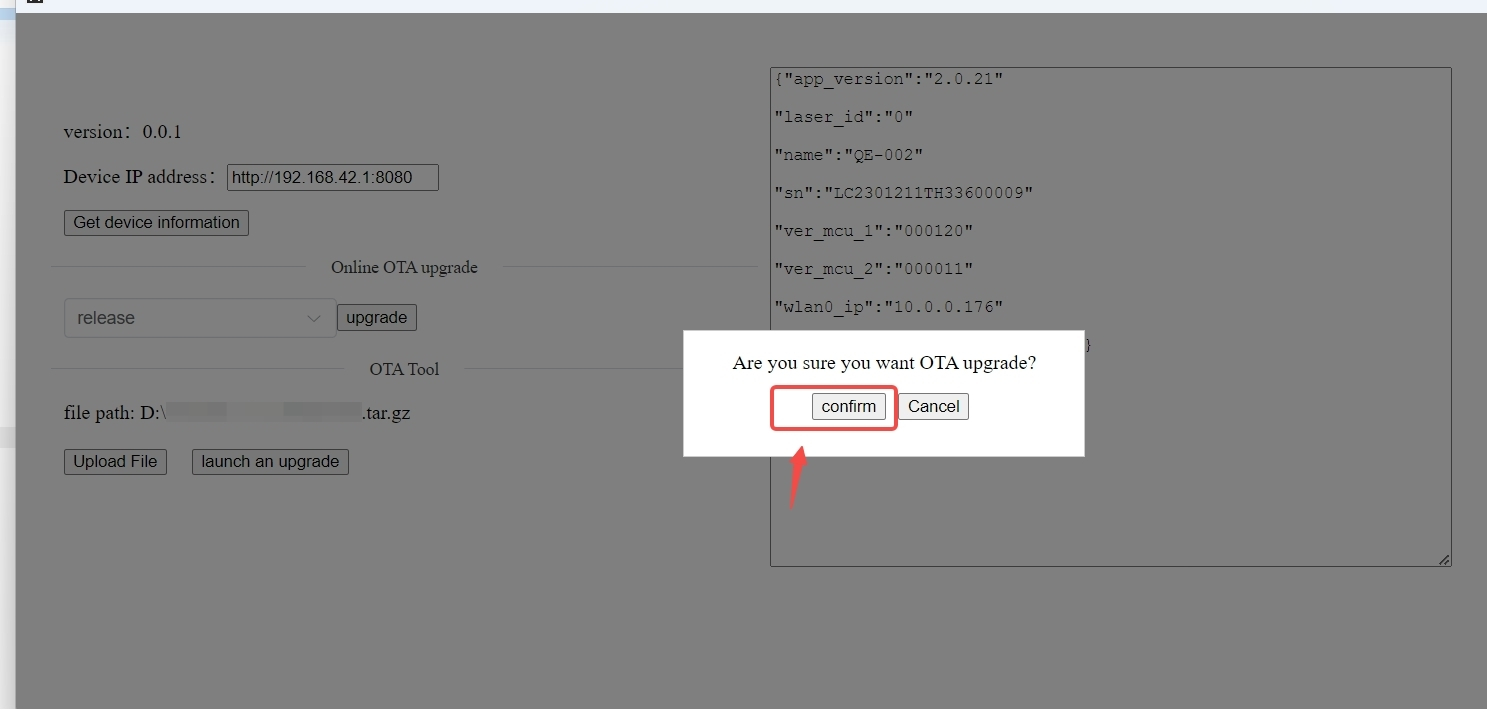Expand the release dropdown chevron arrow

pyautogui.click(x=314, y=319)
